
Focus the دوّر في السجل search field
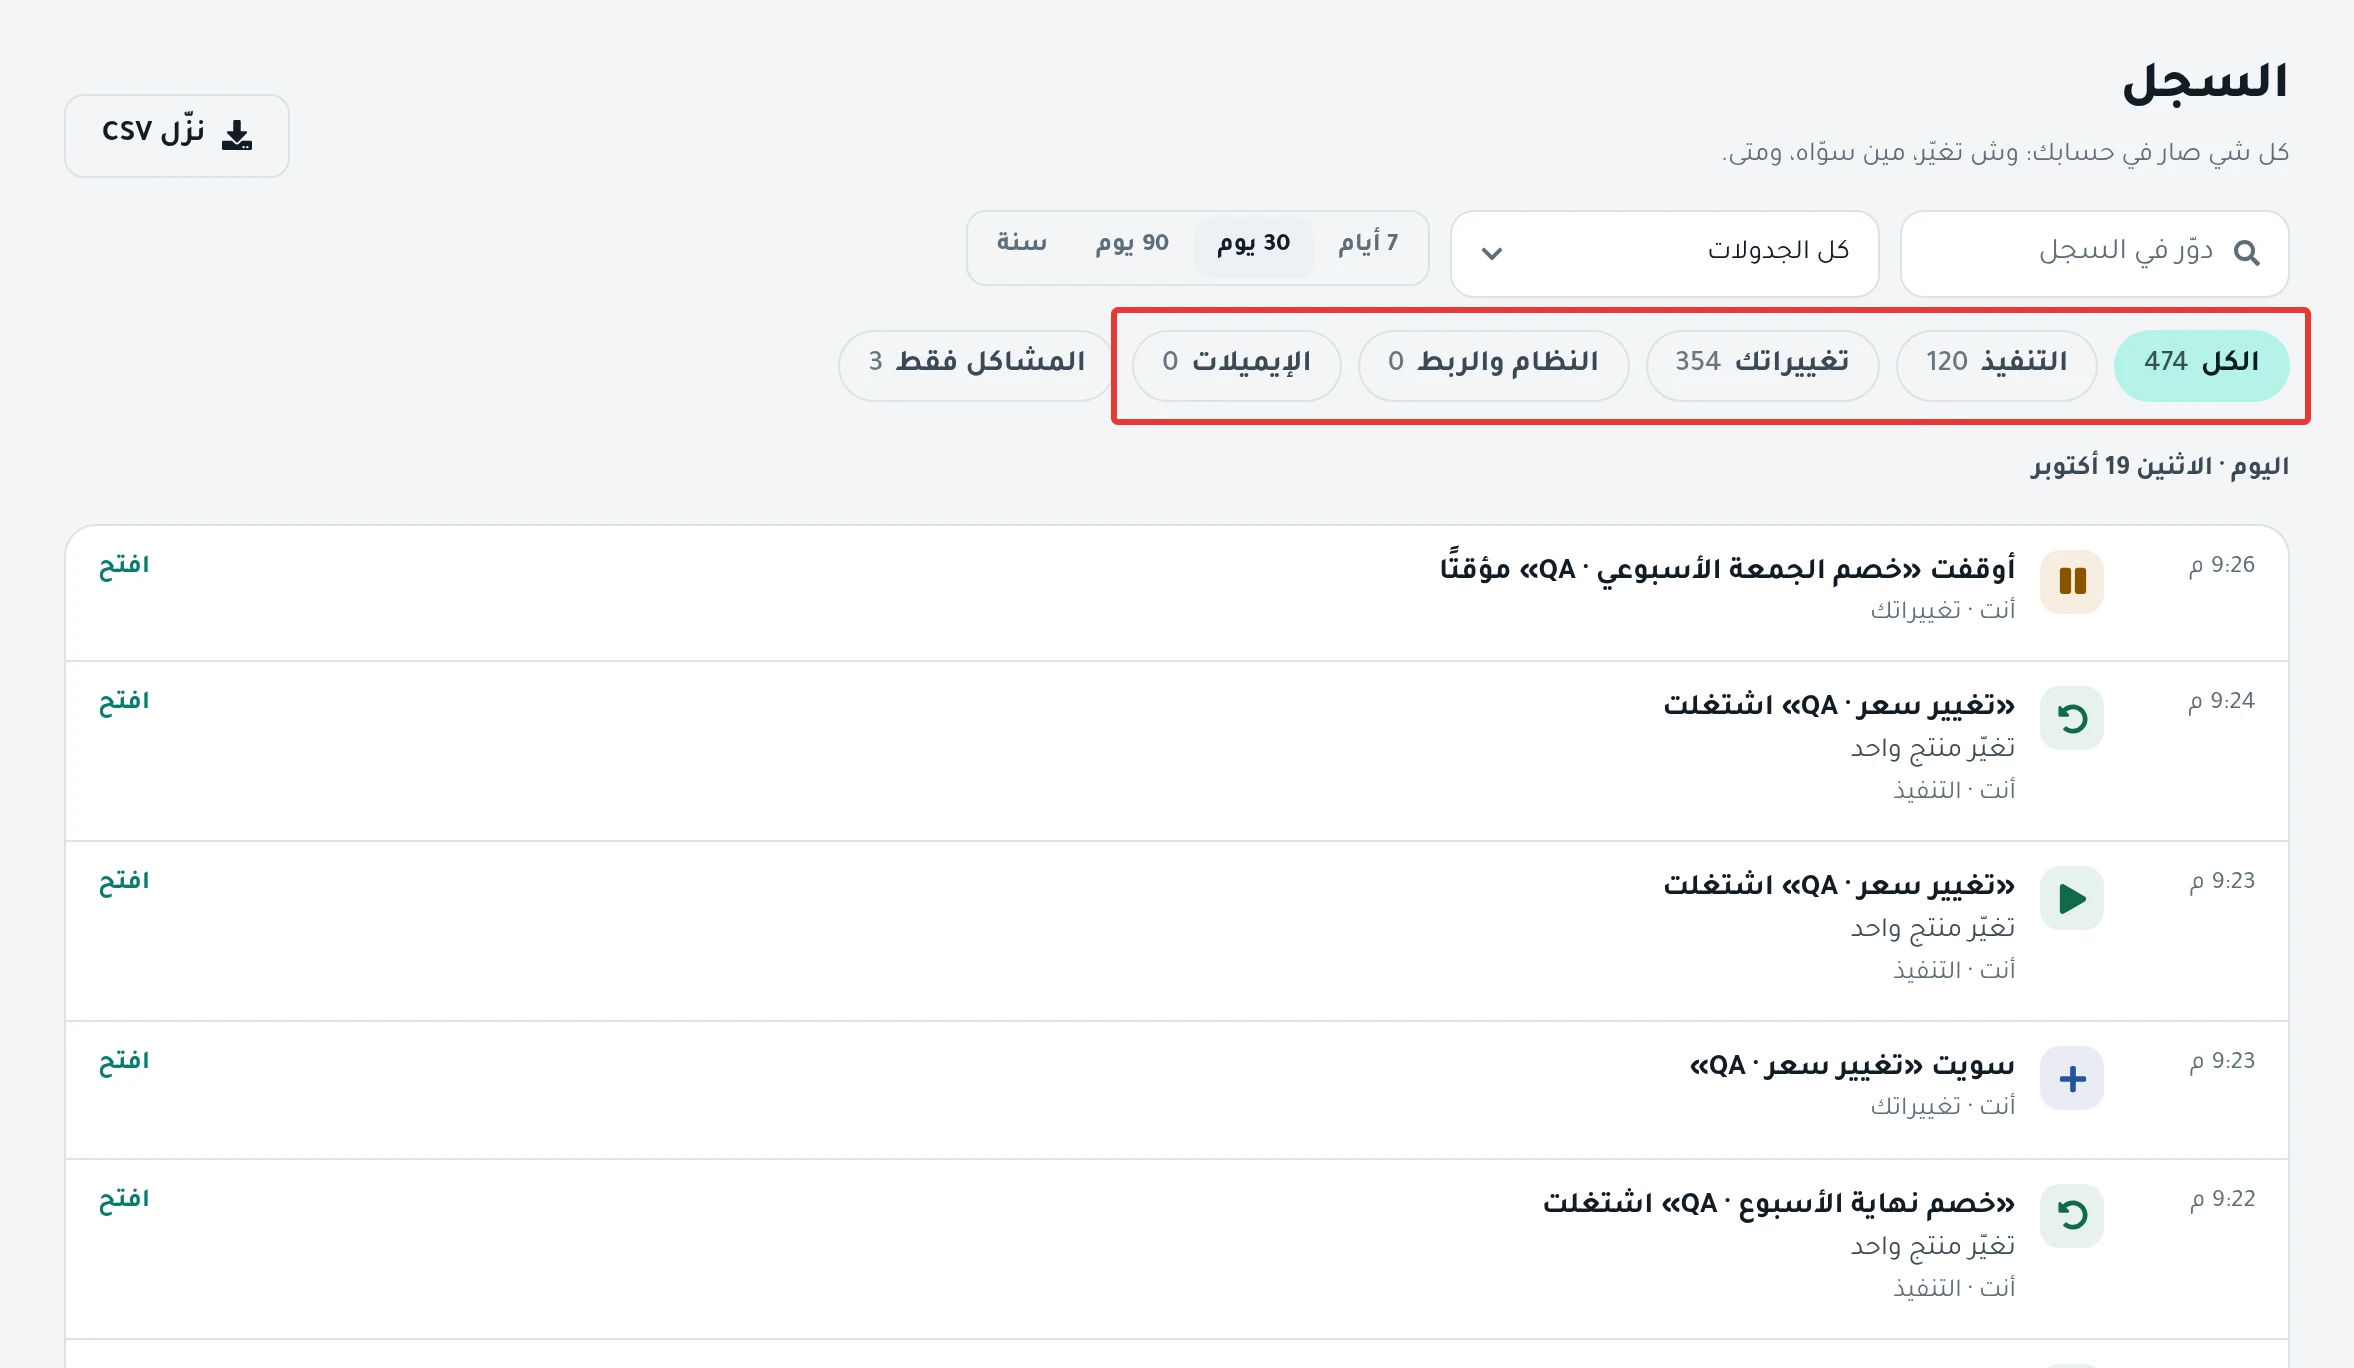pyautogui.click(x=2094, y=253)
